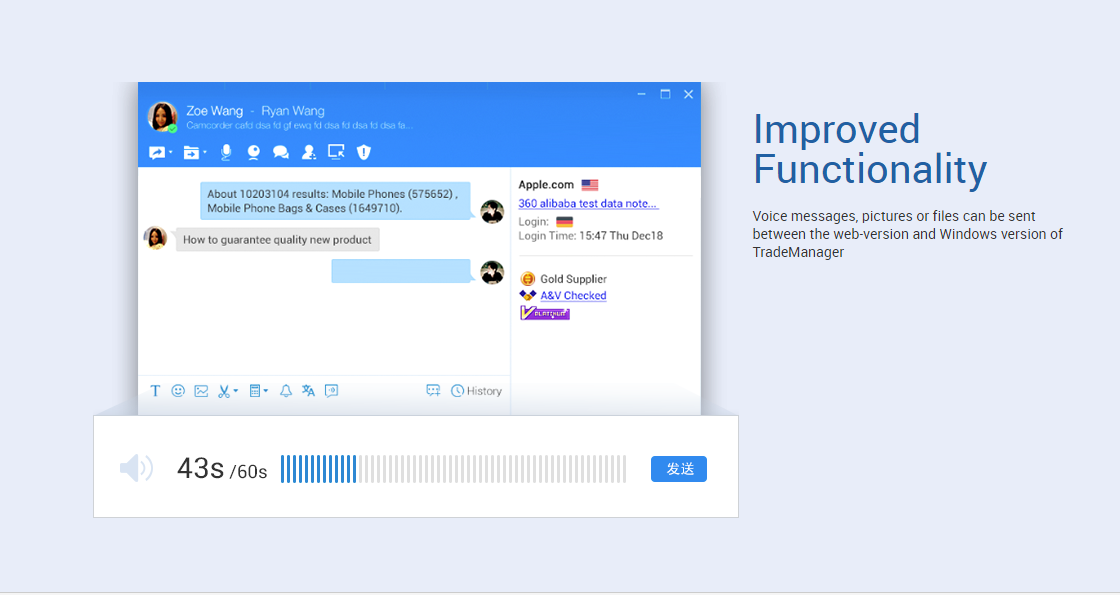Click the German flag beside Login
The image size is (1120, 595).
click(x=564, y=222)
